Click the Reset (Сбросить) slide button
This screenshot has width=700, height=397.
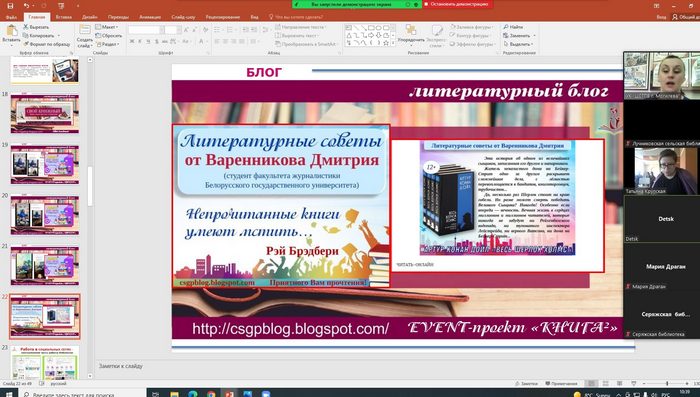click(x=108, y=36)
